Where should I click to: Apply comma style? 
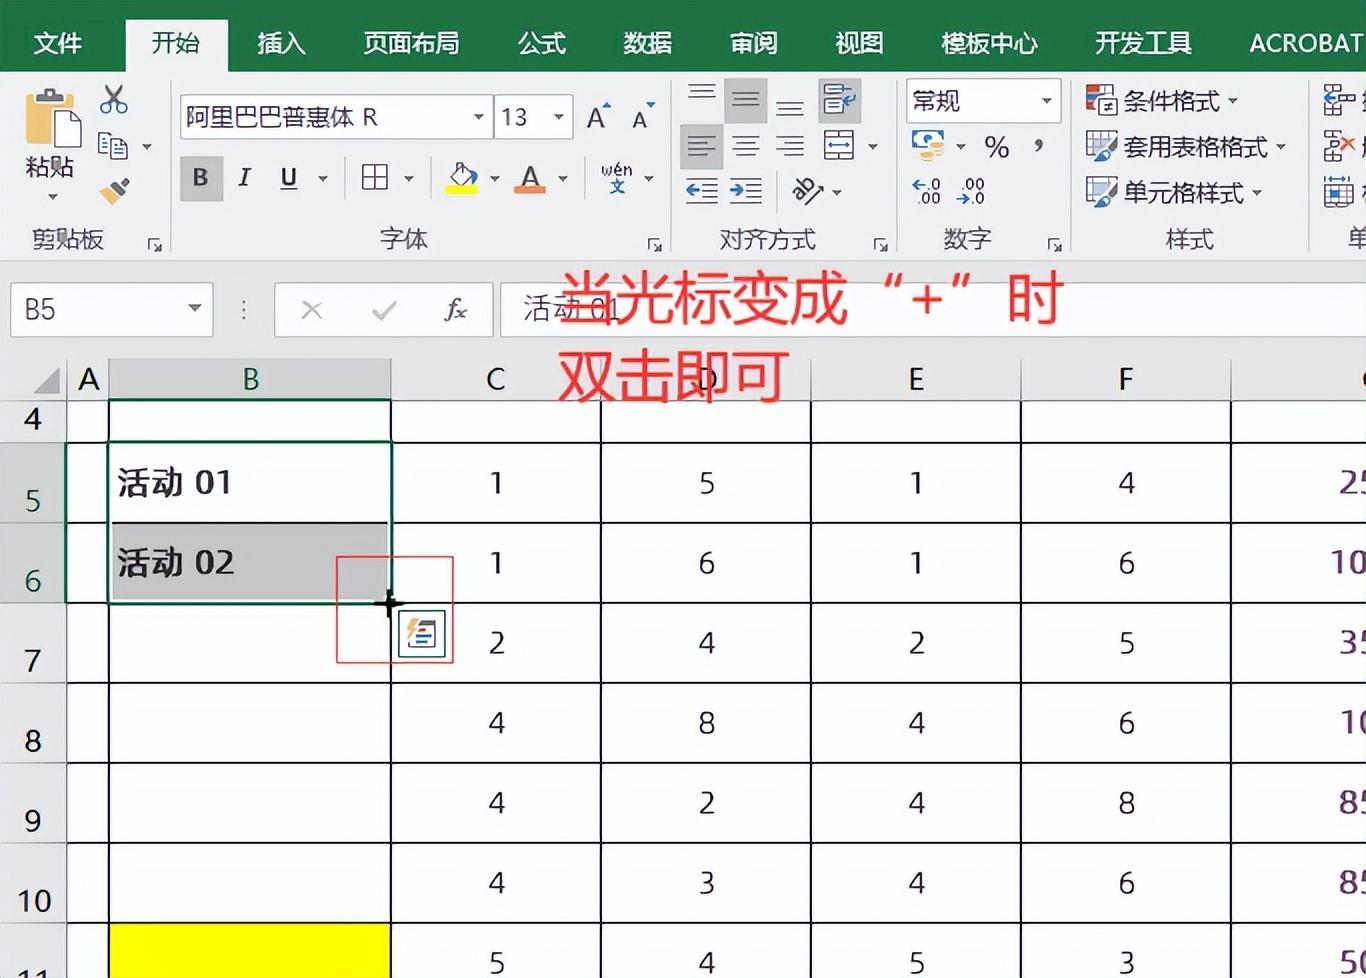pos(1039,146)
